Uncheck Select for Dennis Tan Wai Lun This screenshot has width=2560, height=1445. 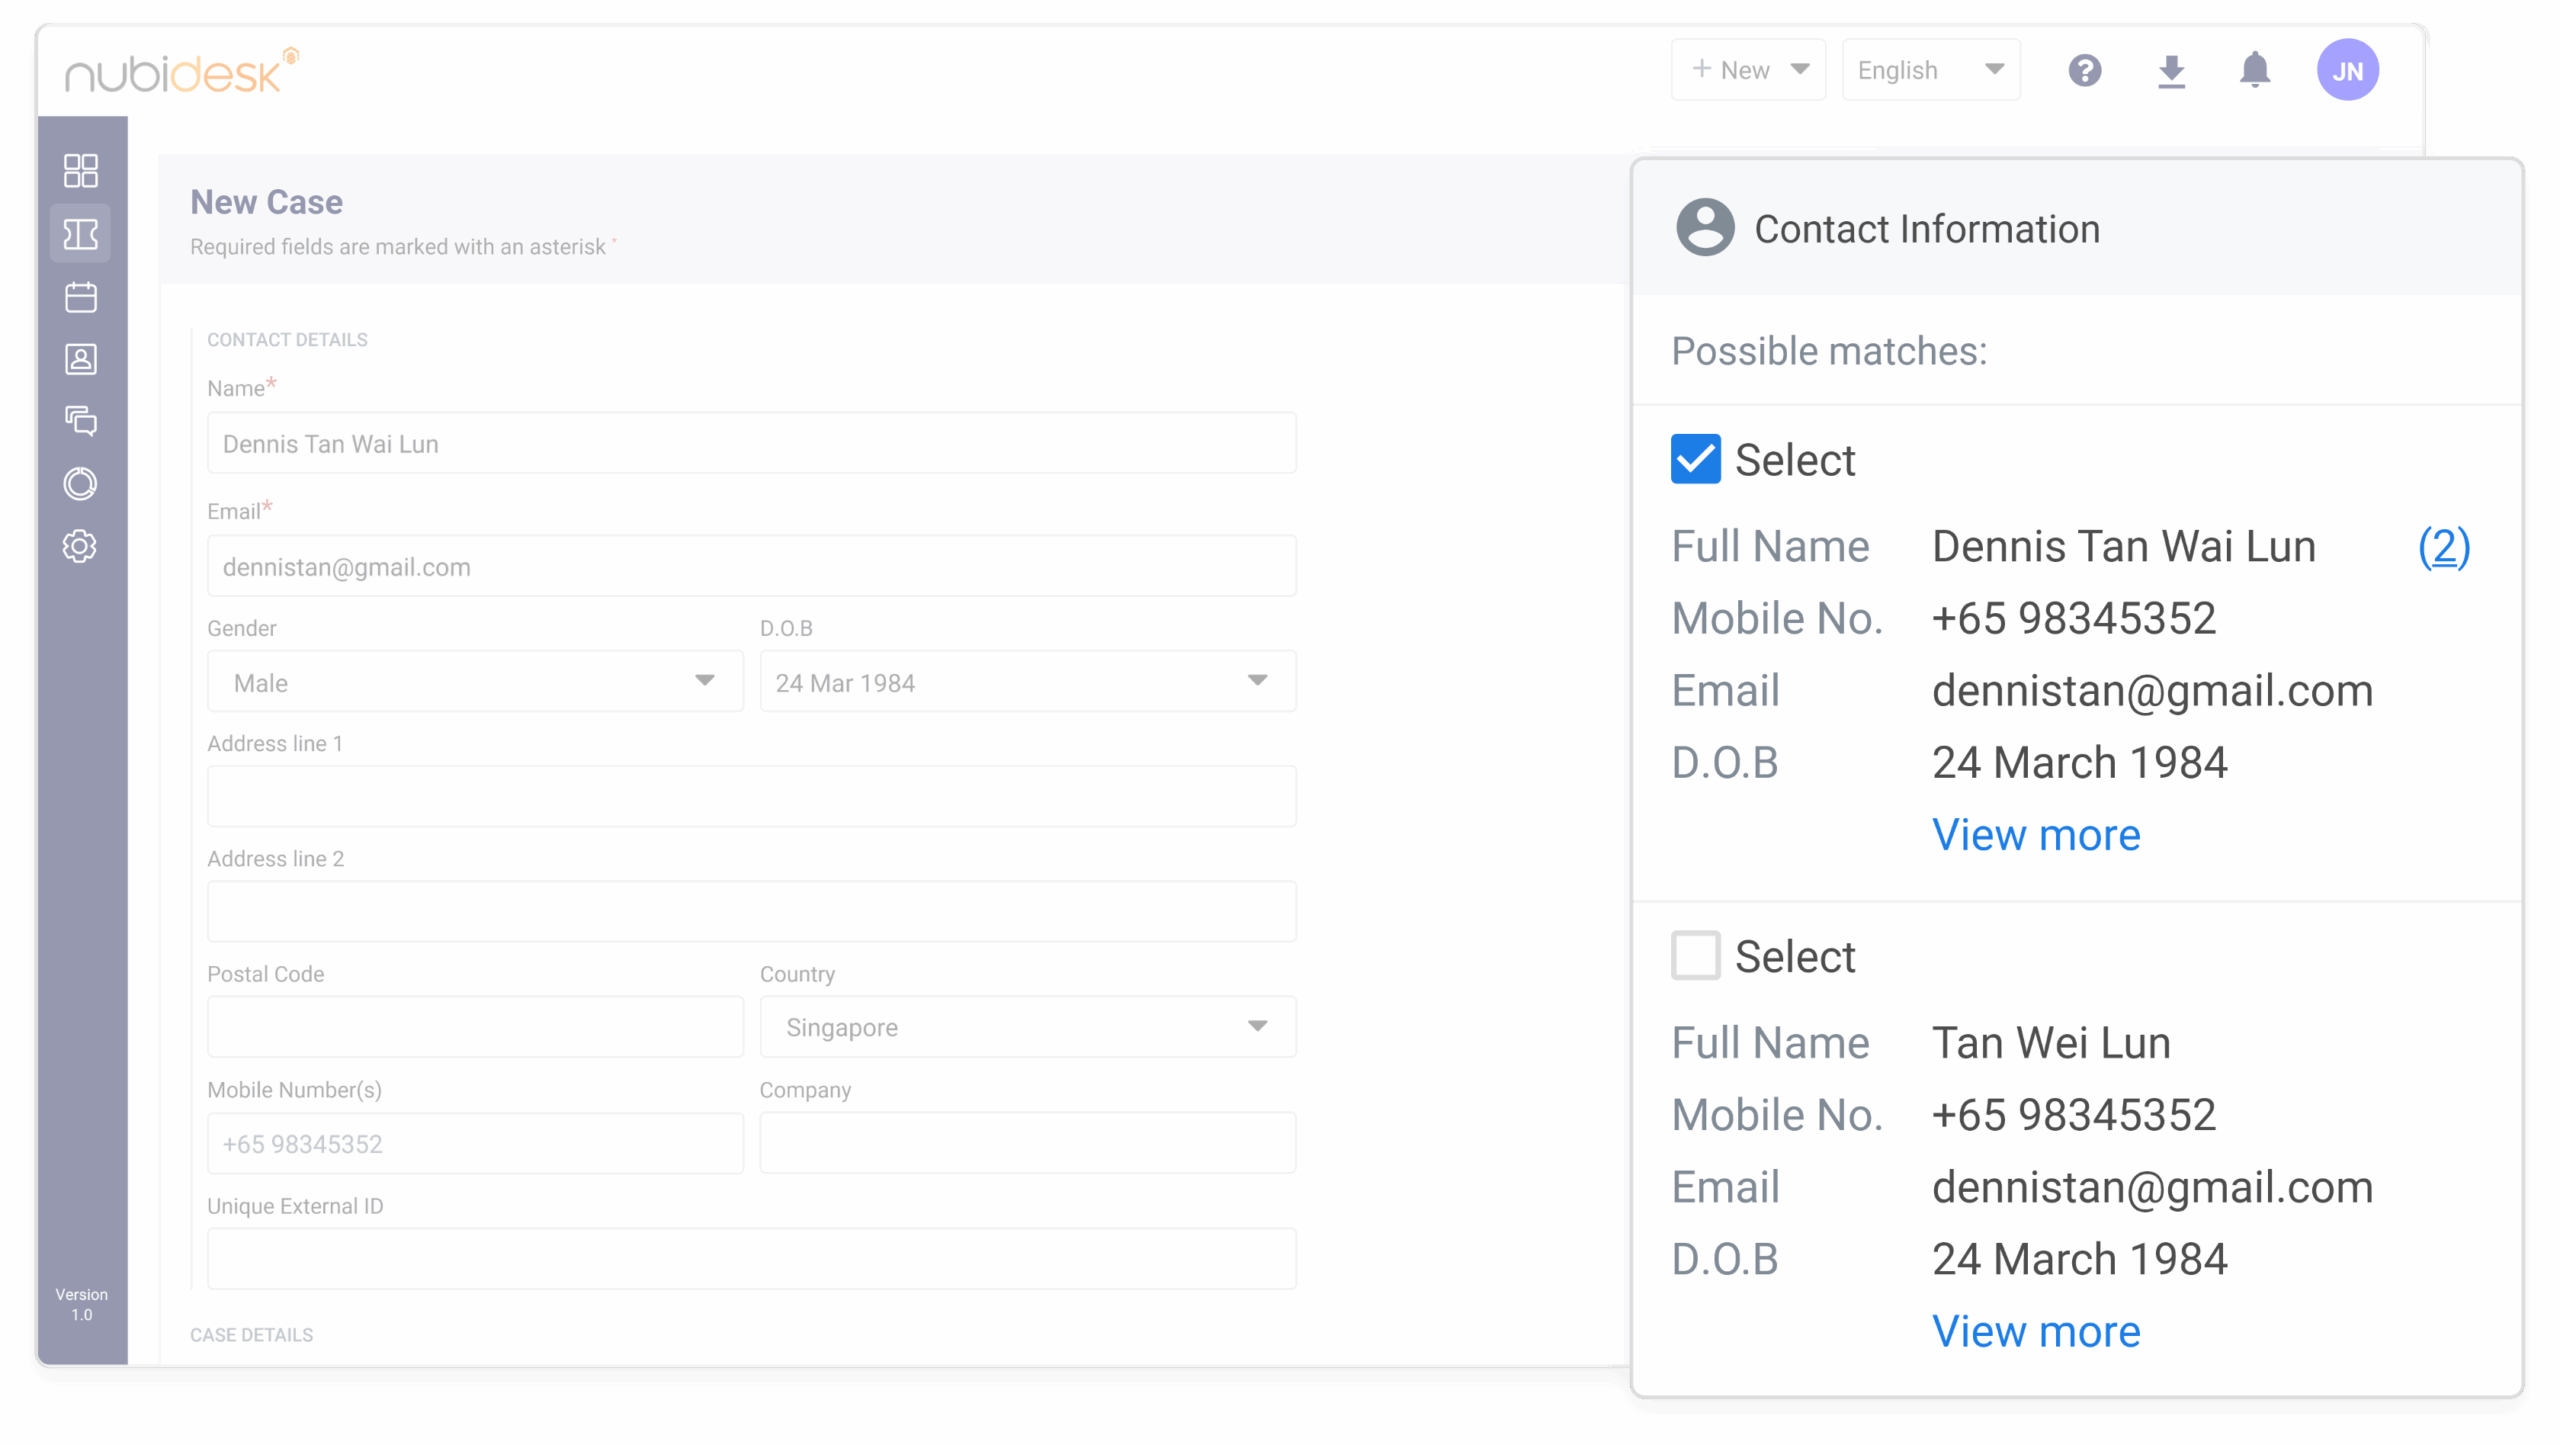coord(1696,460)
